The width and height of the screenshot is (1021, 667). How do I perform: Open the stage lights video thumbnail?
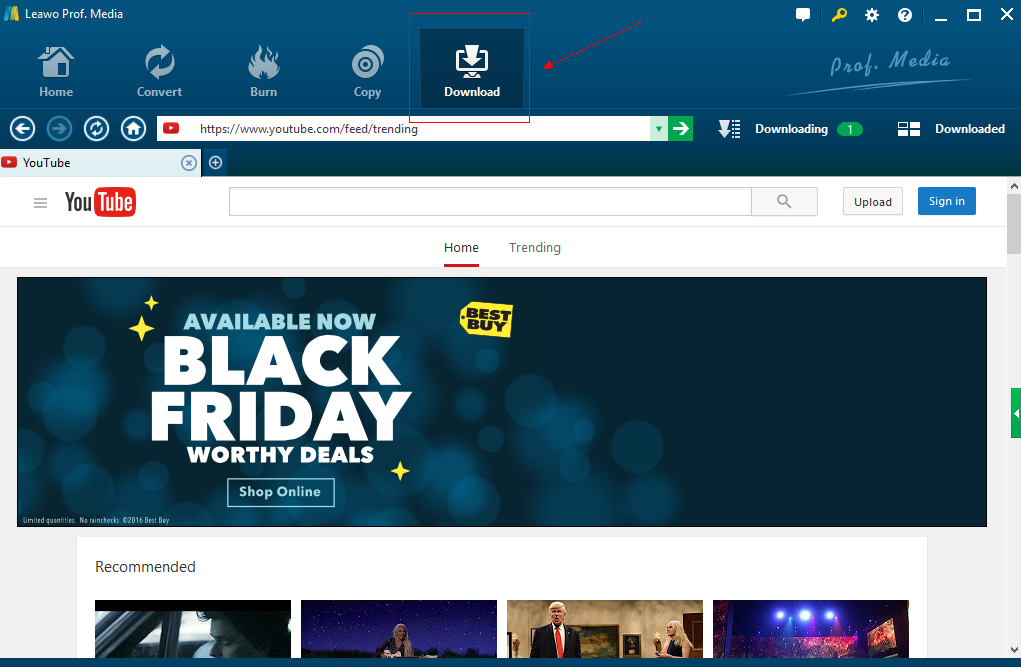pyautogui.click(x=811, y=629)
